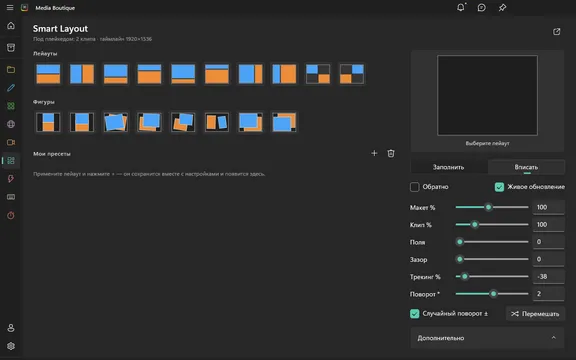
Task: Click the Макет % value field
Action: click(548, 207)
